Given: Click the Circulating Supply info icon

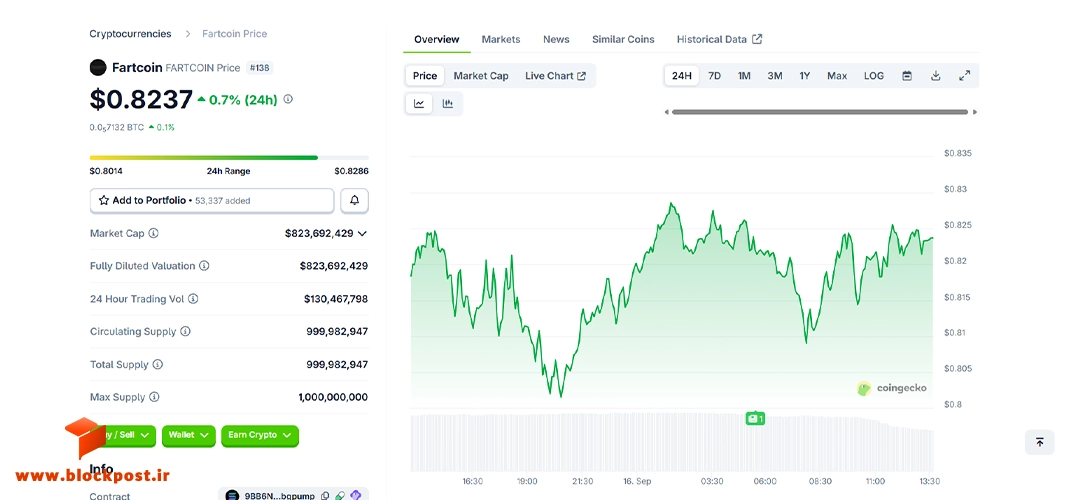Looking at the screenshot, I should point(185,331).
